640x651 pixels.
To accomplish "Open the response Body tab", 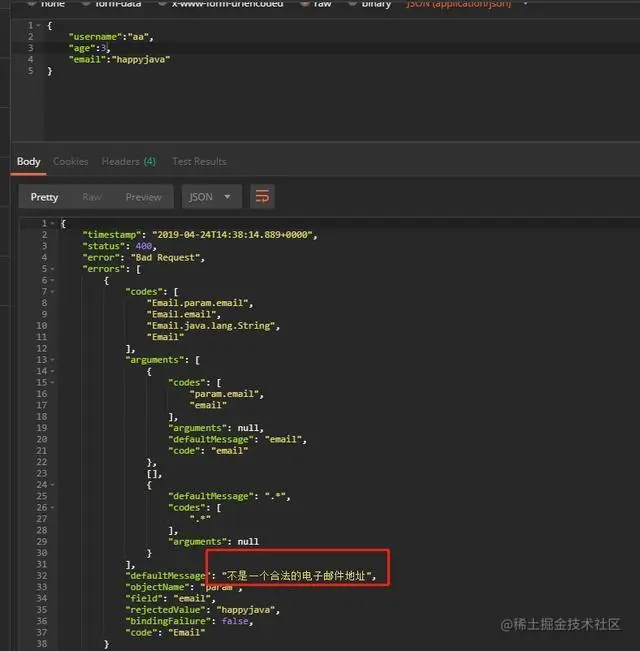I will 28,162.
